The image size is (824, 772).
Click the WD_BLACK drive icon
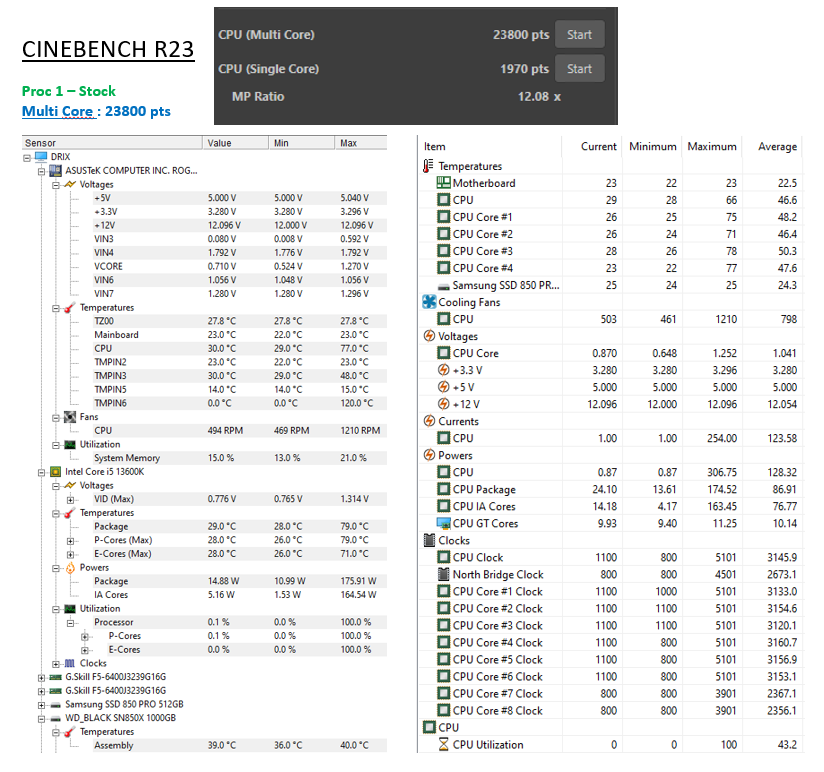(x=55, y=718)
